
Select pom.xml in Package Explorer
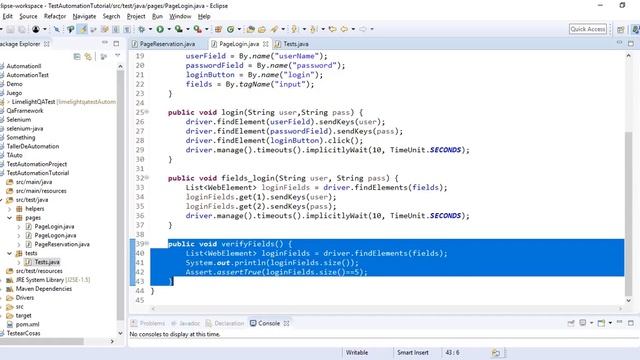click(x=27, y=324)
